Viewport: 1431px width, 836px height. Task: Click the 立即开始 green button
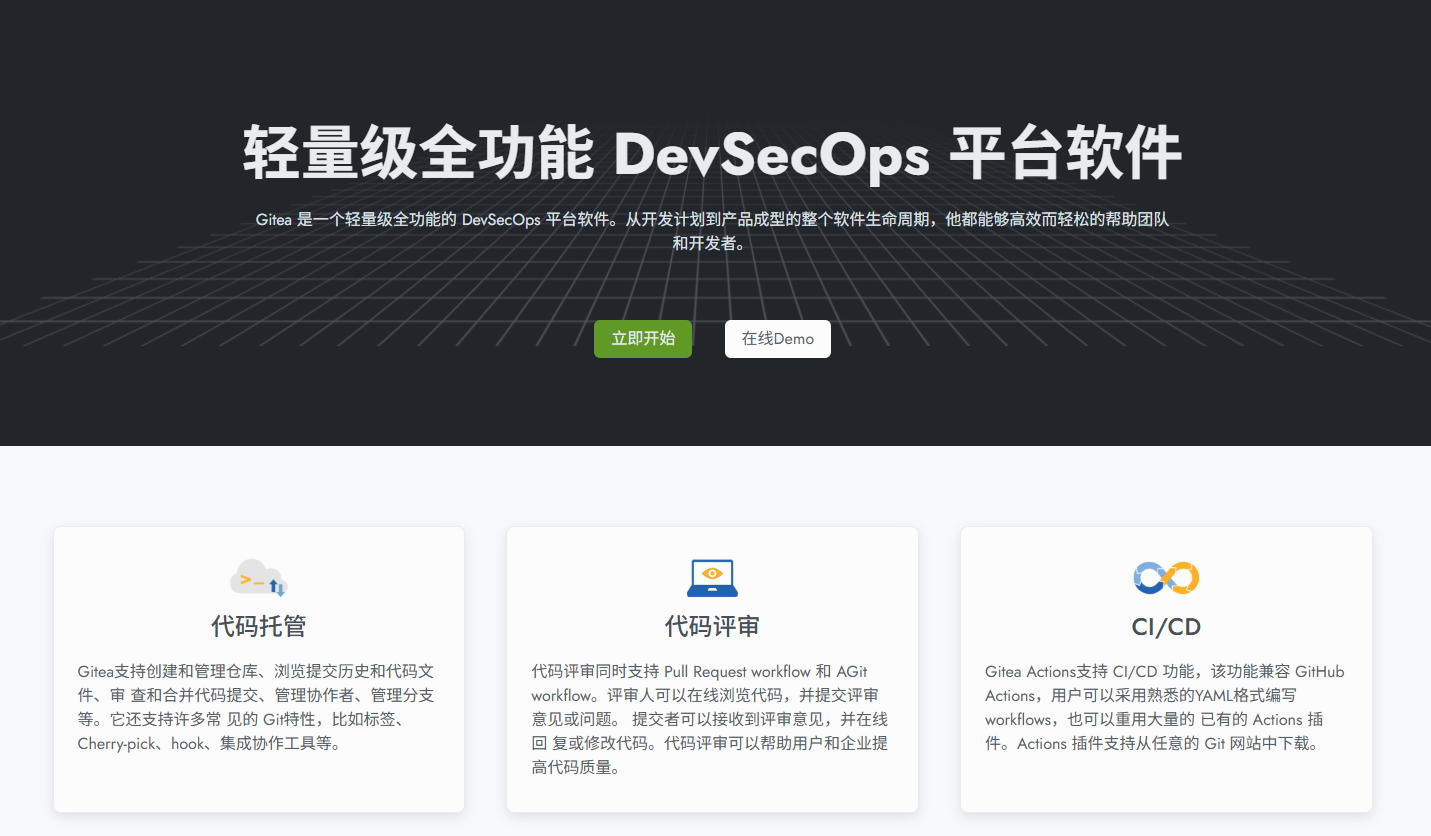coord(643,339)
